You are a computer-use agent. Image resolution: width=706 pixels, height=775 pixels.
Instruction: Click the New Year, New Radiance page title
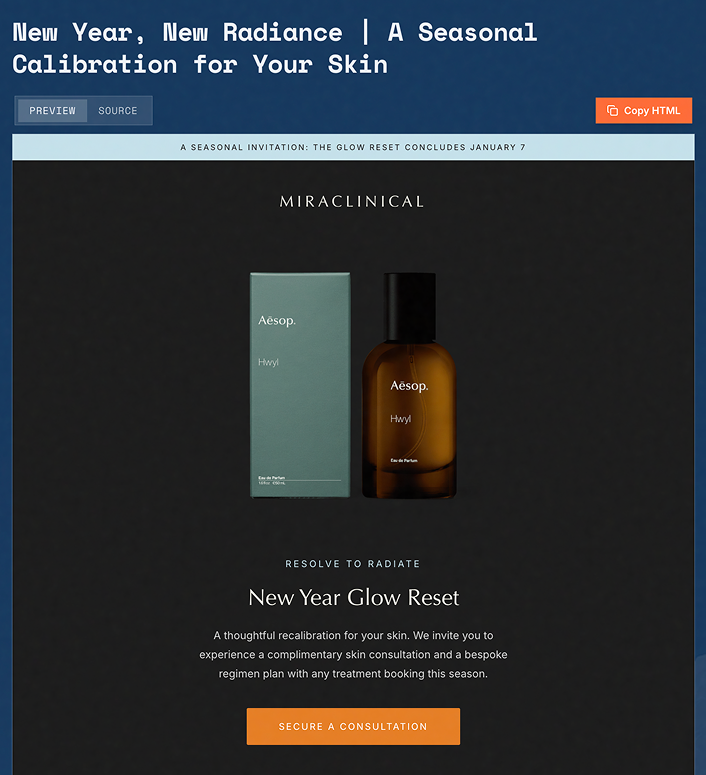(274, 48)
